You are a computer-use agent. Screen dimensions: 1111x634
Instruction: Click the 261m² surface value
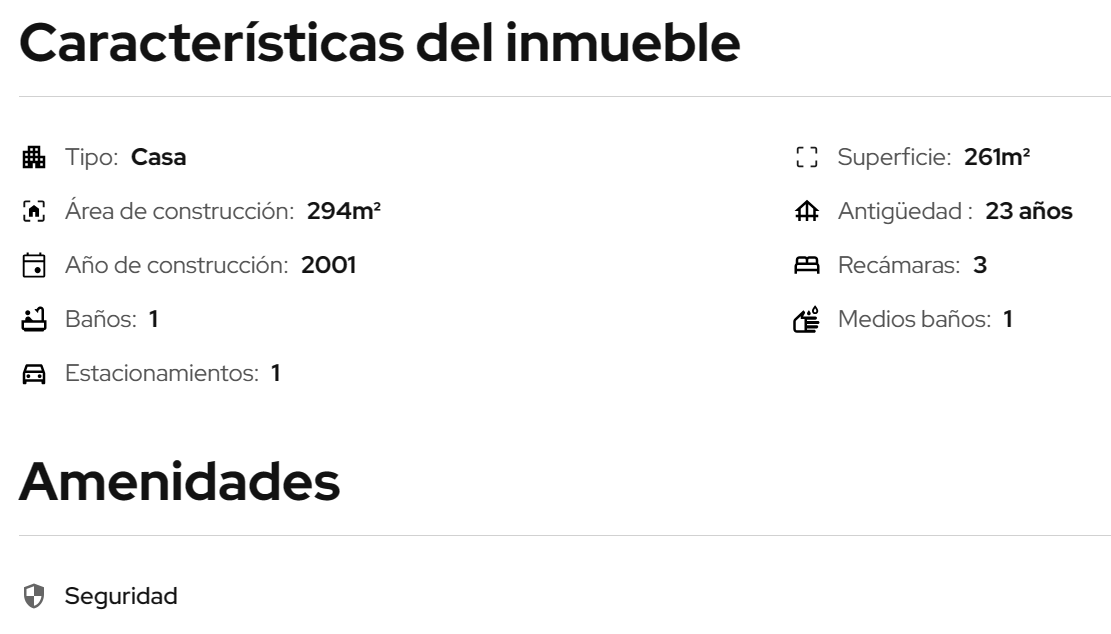pyautogui.click(x=997, y=157)
